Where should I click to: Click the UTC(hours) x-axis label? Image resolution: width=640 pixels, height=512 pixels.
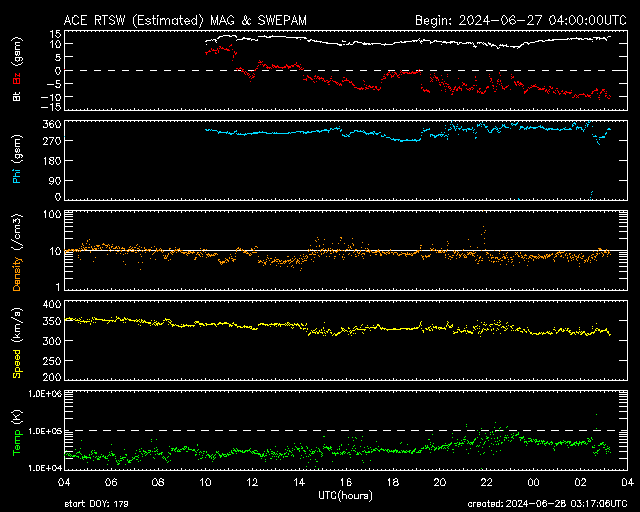coord(345,495)
